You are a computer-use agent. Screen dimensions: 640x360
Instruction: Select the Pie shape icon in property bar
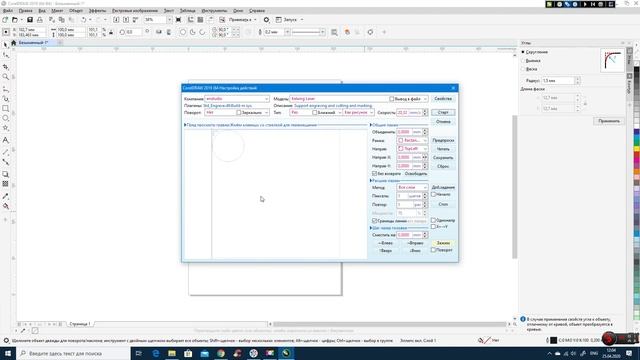[193, 32]
